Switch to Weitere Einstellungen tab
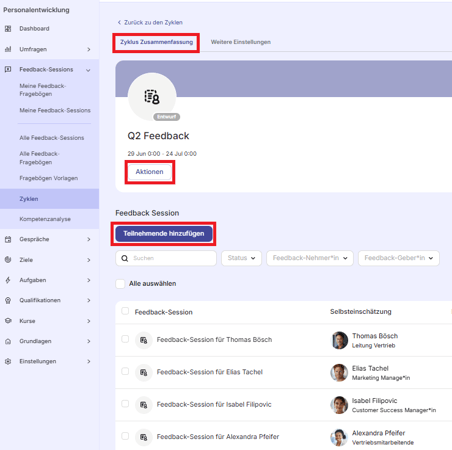Viewport: 452px width, 450px height. tap(241, 42)
